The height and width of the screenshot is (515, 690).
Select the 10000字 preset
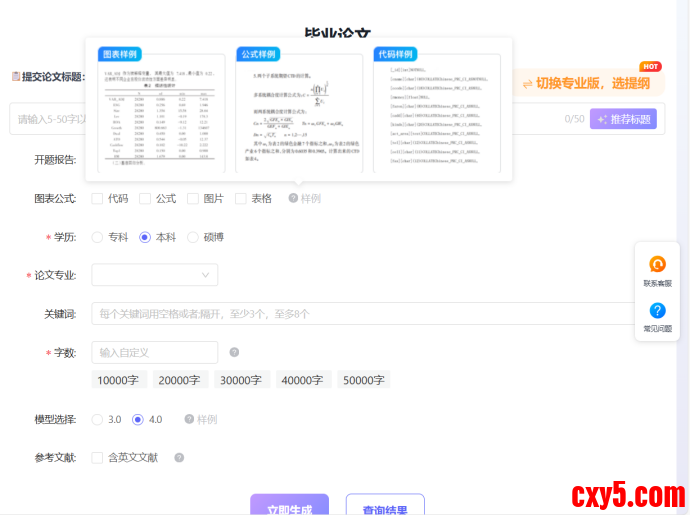click(x=119, y=380)
